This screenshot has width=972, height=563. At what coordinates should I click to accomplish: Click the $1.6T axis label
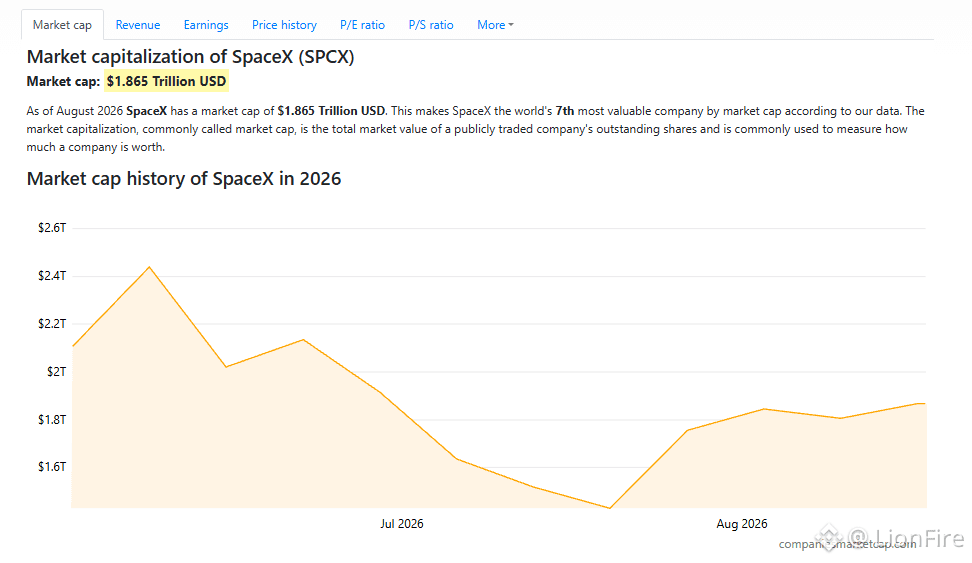click(52, 466)
